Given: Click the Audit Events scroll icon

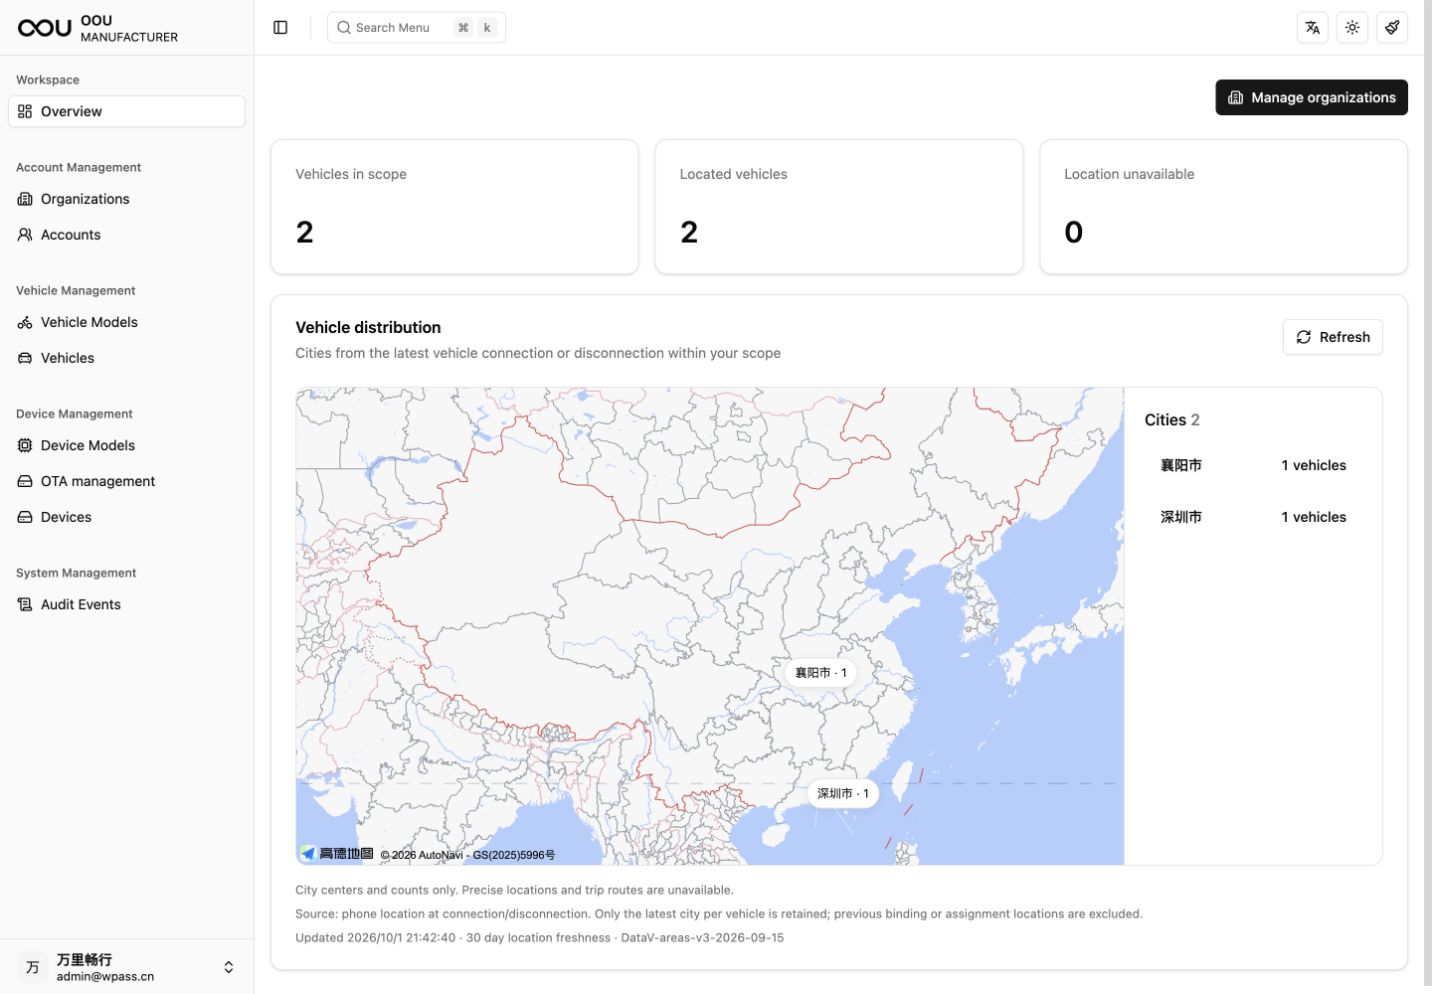Looking at the screenshot, I should (25, 604).
